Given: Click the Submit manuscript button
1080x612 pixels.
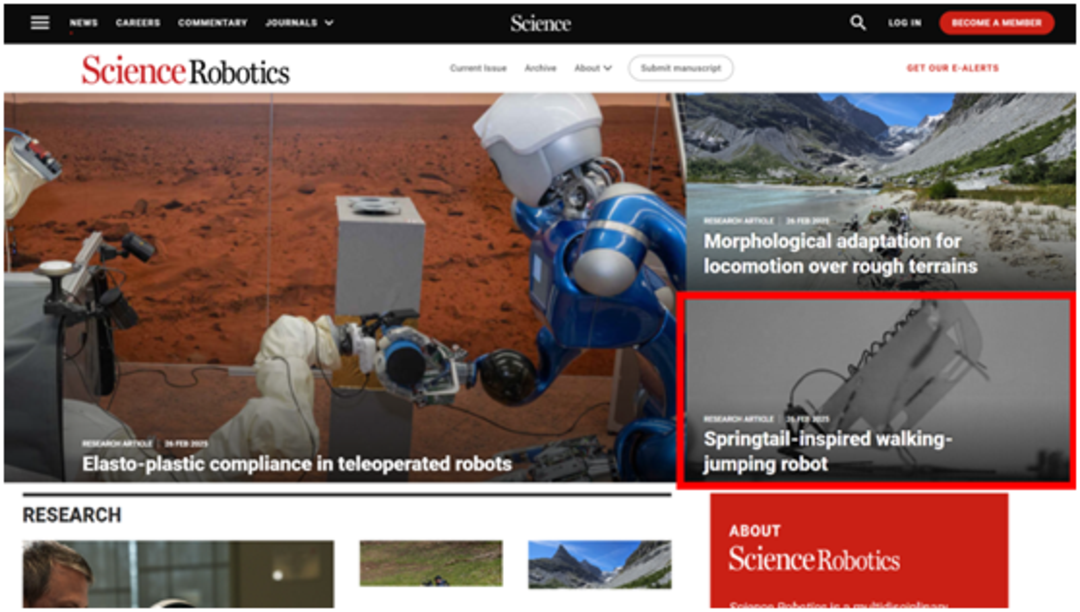Looking at the screenshot, I should click(x=681, y=68).
